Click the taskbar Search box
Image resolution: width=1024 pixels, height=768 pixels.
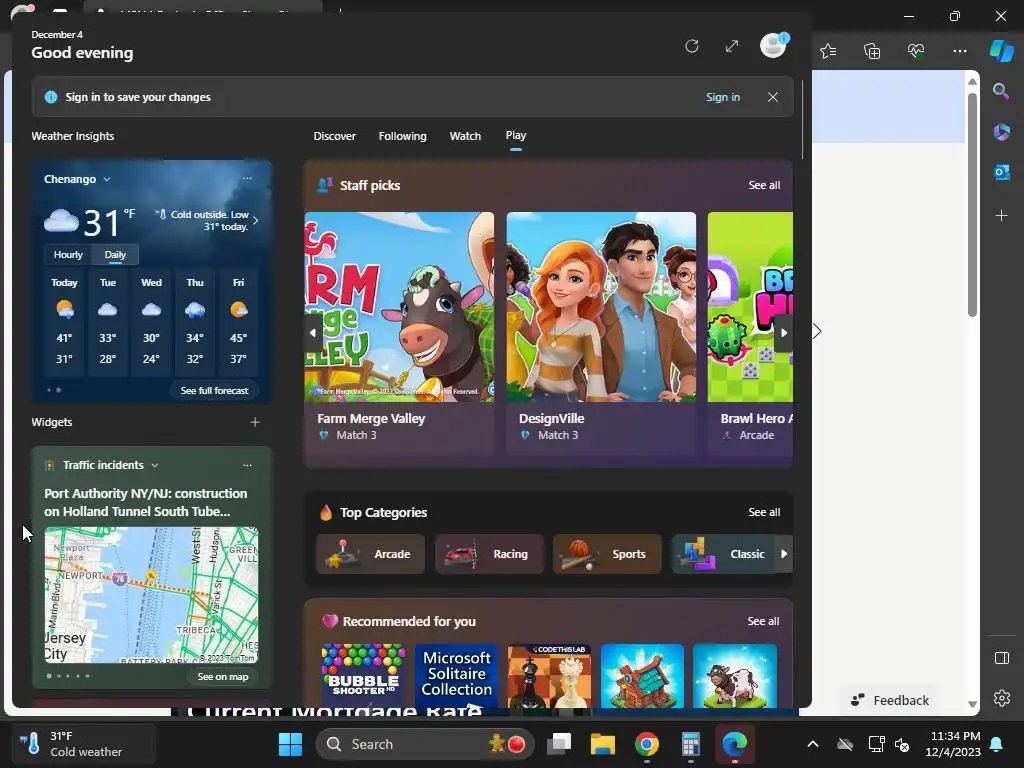point(424,744)
